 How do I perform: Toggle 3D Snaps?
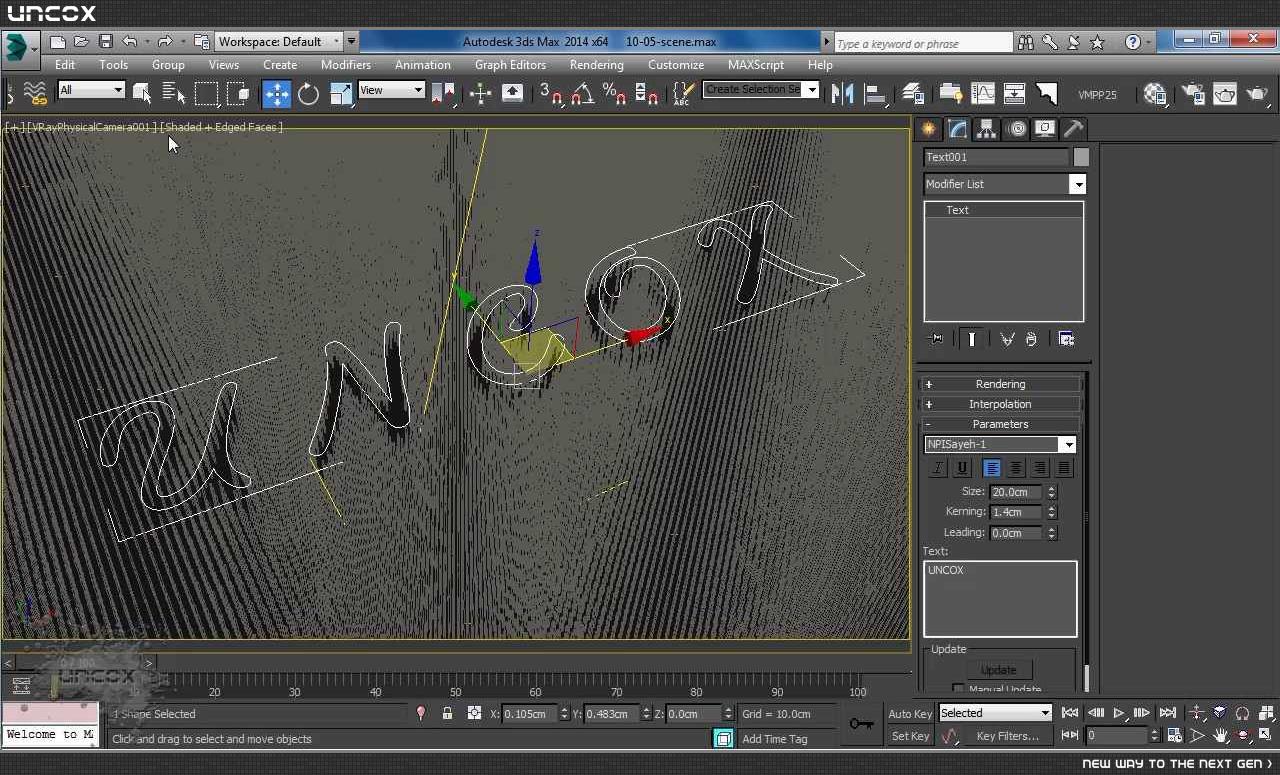click(x=551, y=94)
